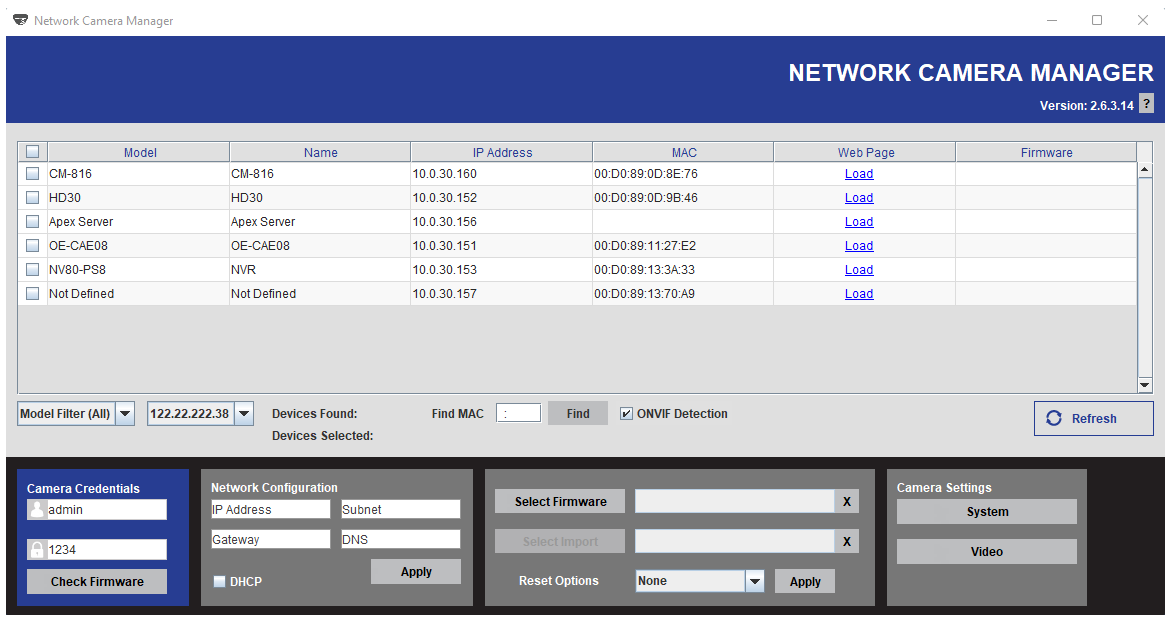Screen dimensions: 1170x621
Task: Click the Refresh button
Action: coord(1093,419)
